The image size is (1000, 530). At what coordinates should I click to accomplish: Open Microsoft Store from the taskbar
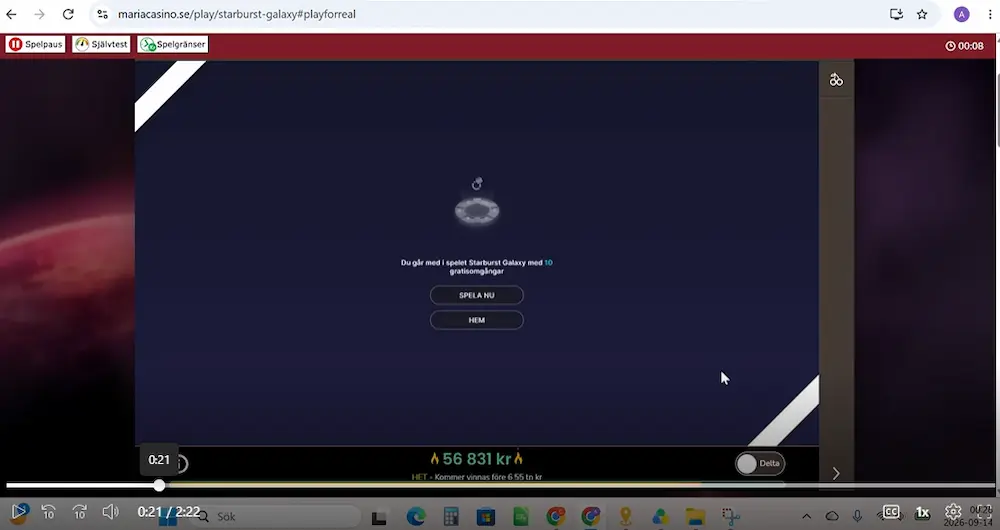point(485,517)
